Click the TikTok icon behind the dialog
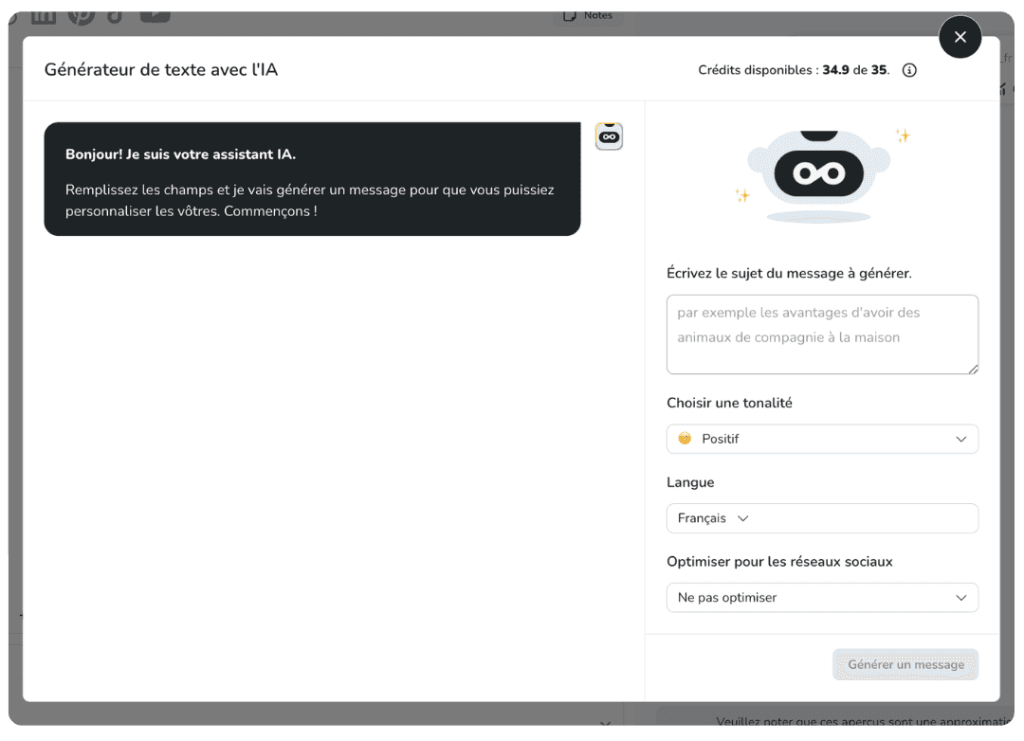The width and height of the screenshot is (1024, 741). (116, 14)
